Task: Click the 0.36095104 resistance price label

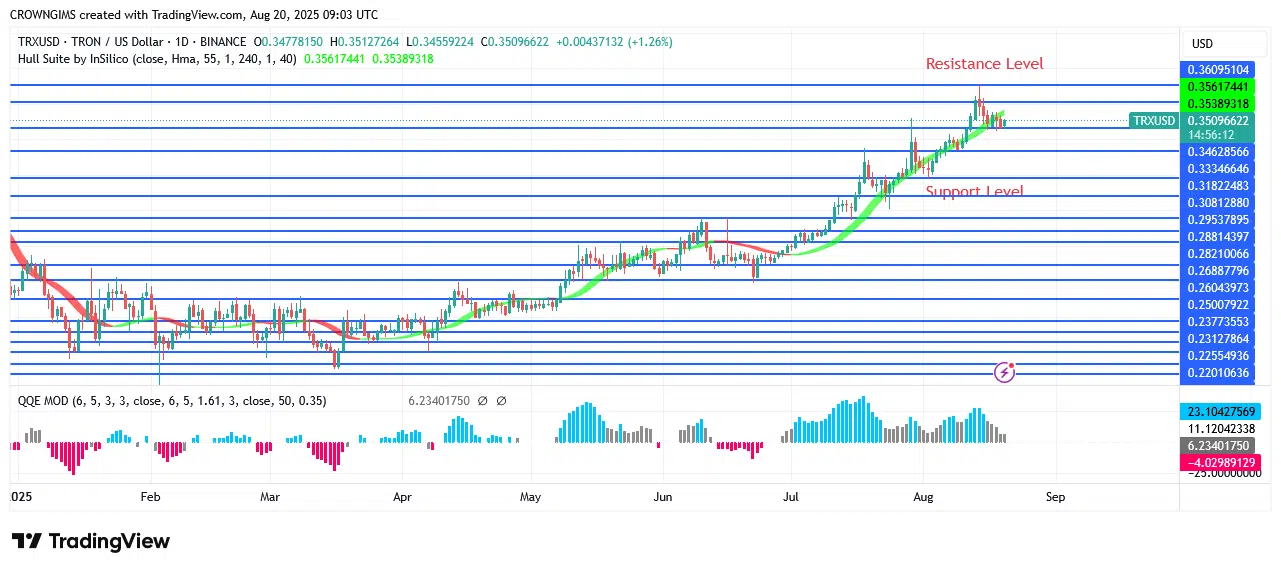Action: 1218,70
